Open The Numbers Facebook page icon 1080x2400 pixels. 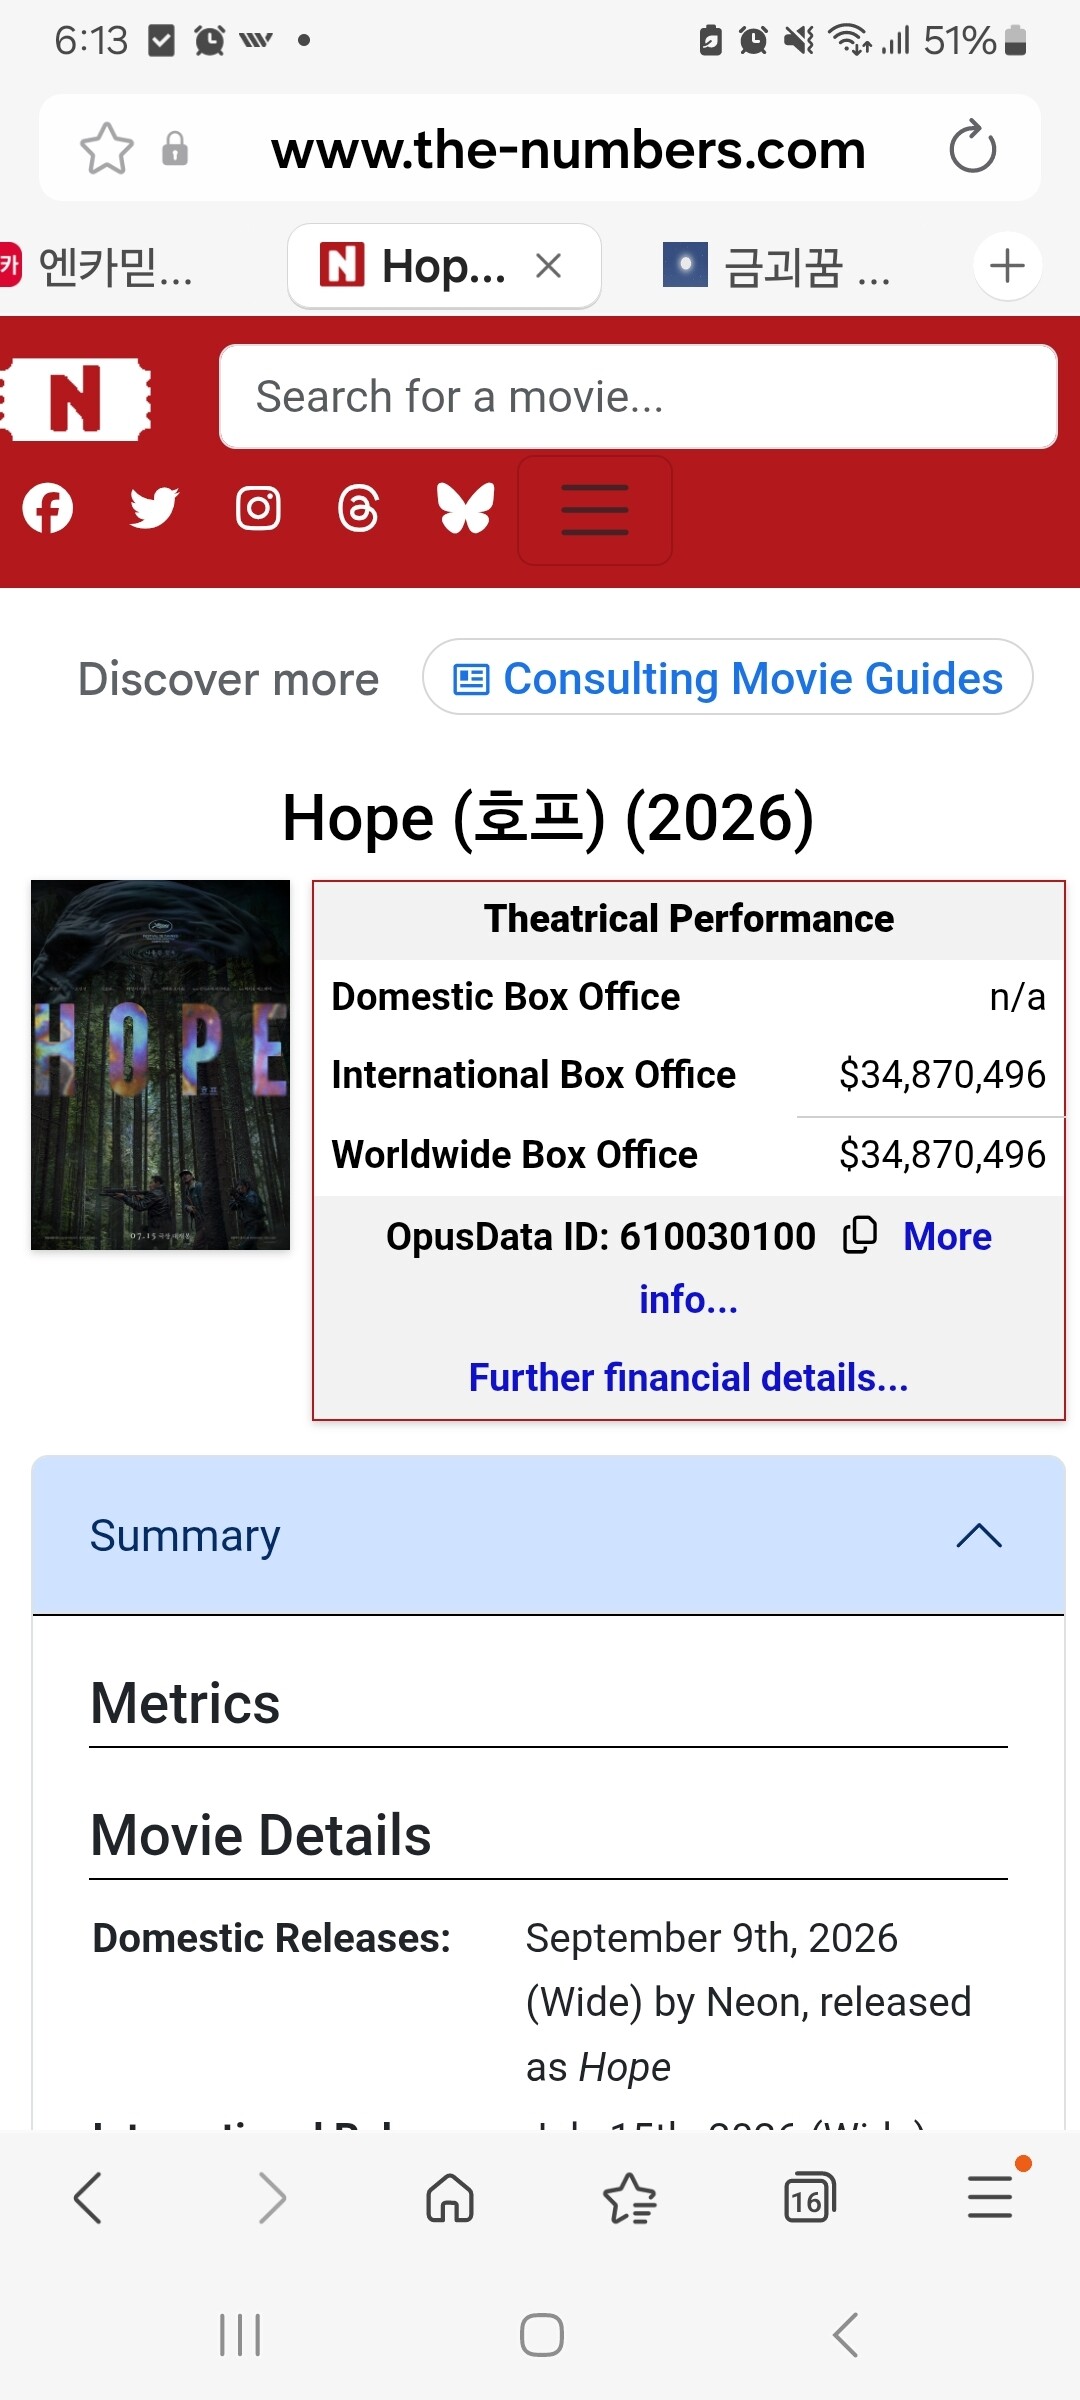[48, 508]
